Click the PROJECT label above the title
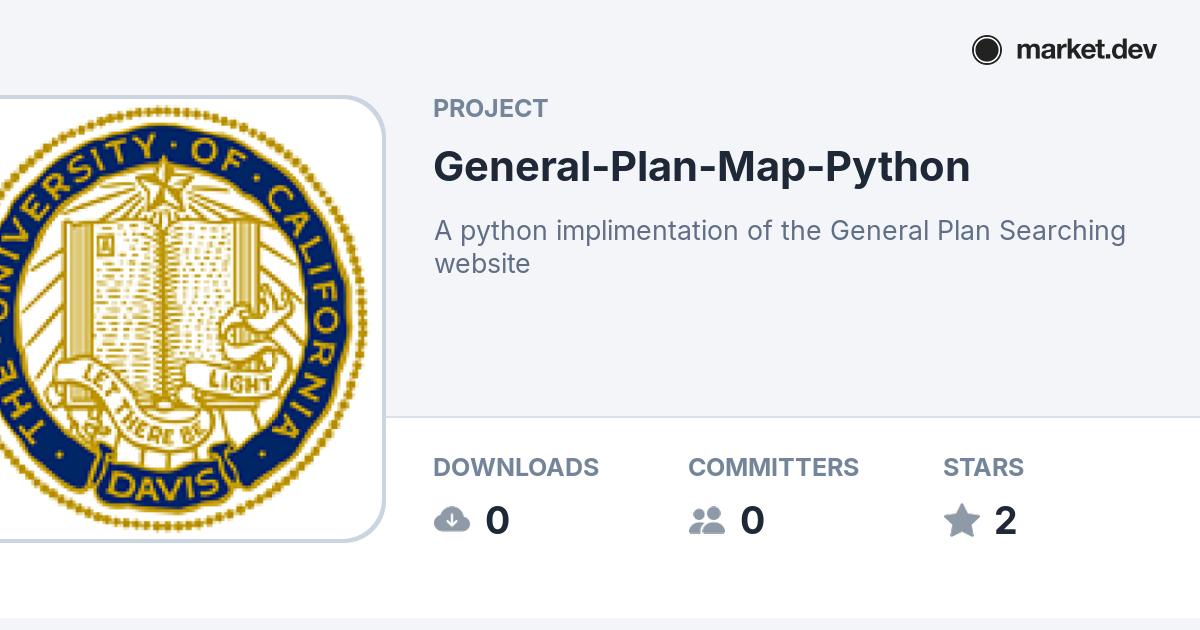This screenshot has height=630, width=1200. 490,109
